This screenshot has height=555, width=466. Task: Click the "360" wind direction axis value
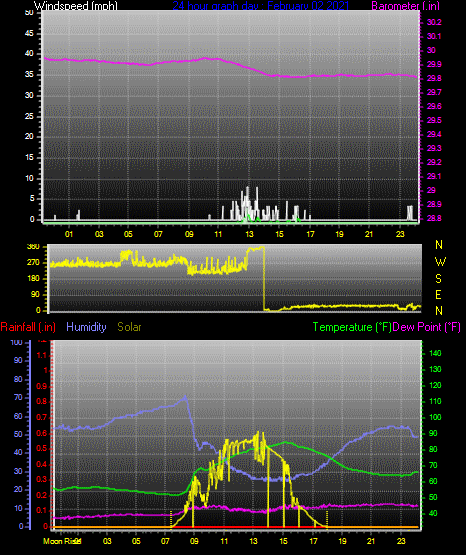pos(33,247)
